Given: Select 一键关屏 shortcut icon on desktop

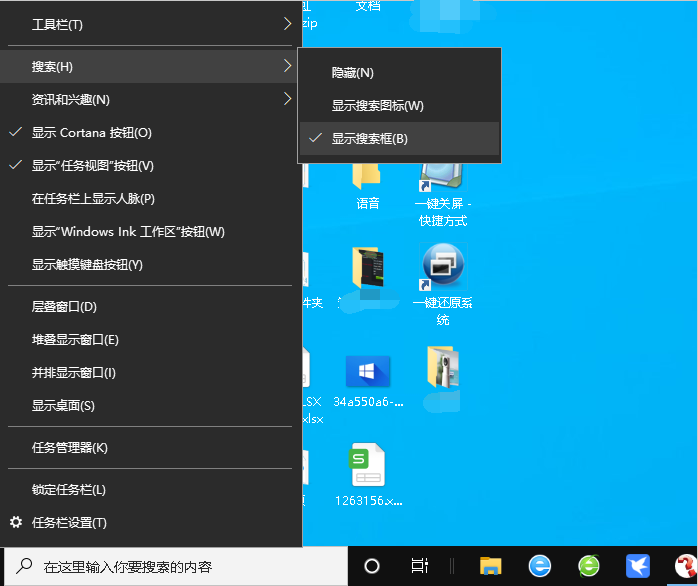Looking at the screenshot, I should pyautogui.click(x=442, y=176).
